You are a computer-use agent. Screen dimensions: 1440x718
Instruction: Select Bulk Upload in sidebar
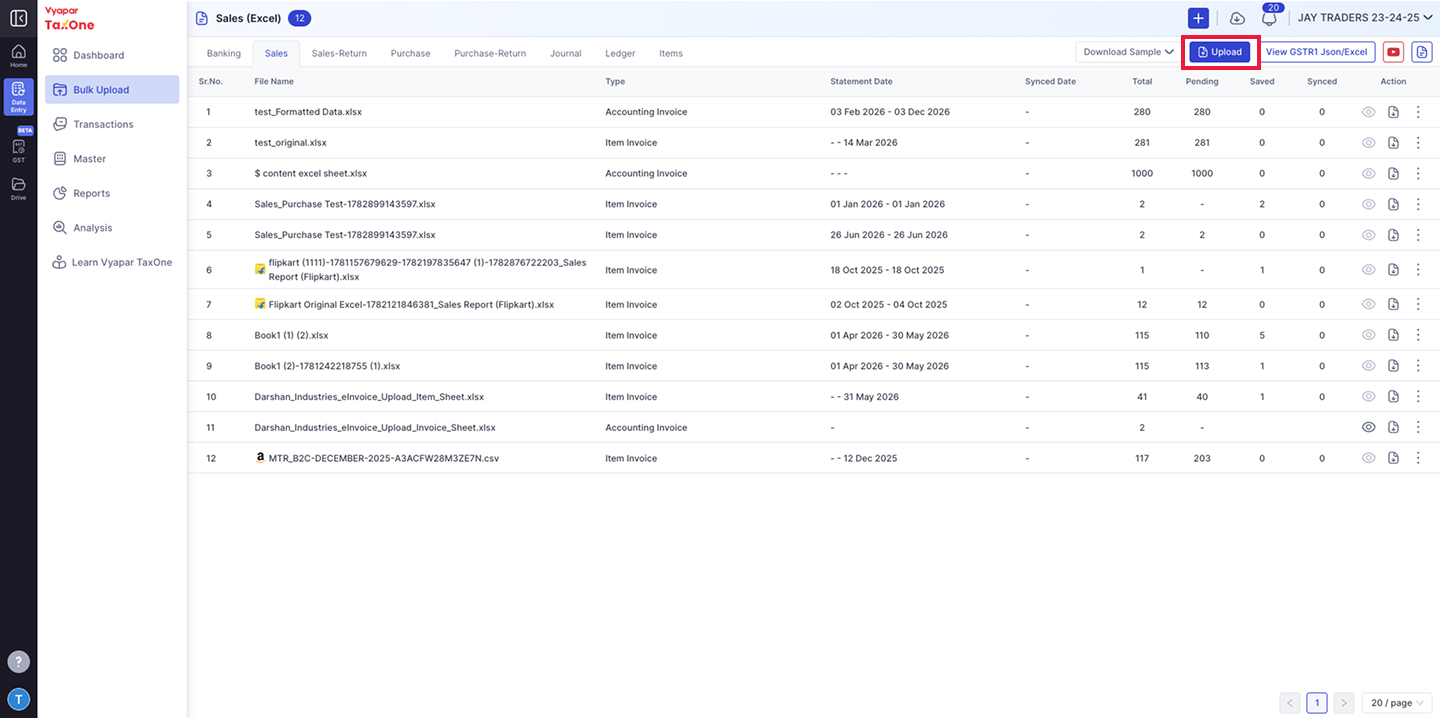point(112,90)
